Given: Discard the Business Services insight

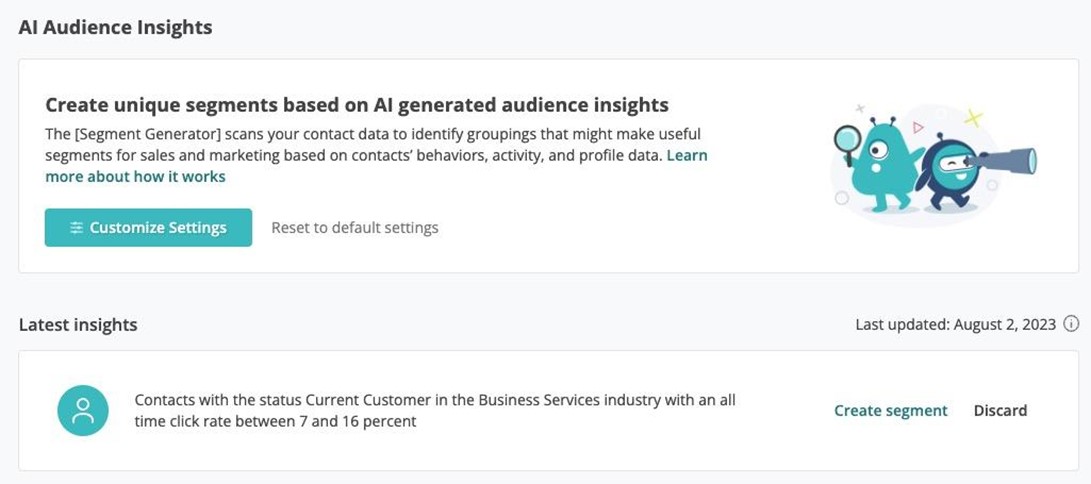Looking at the screenshot, I should point(1000,410).
